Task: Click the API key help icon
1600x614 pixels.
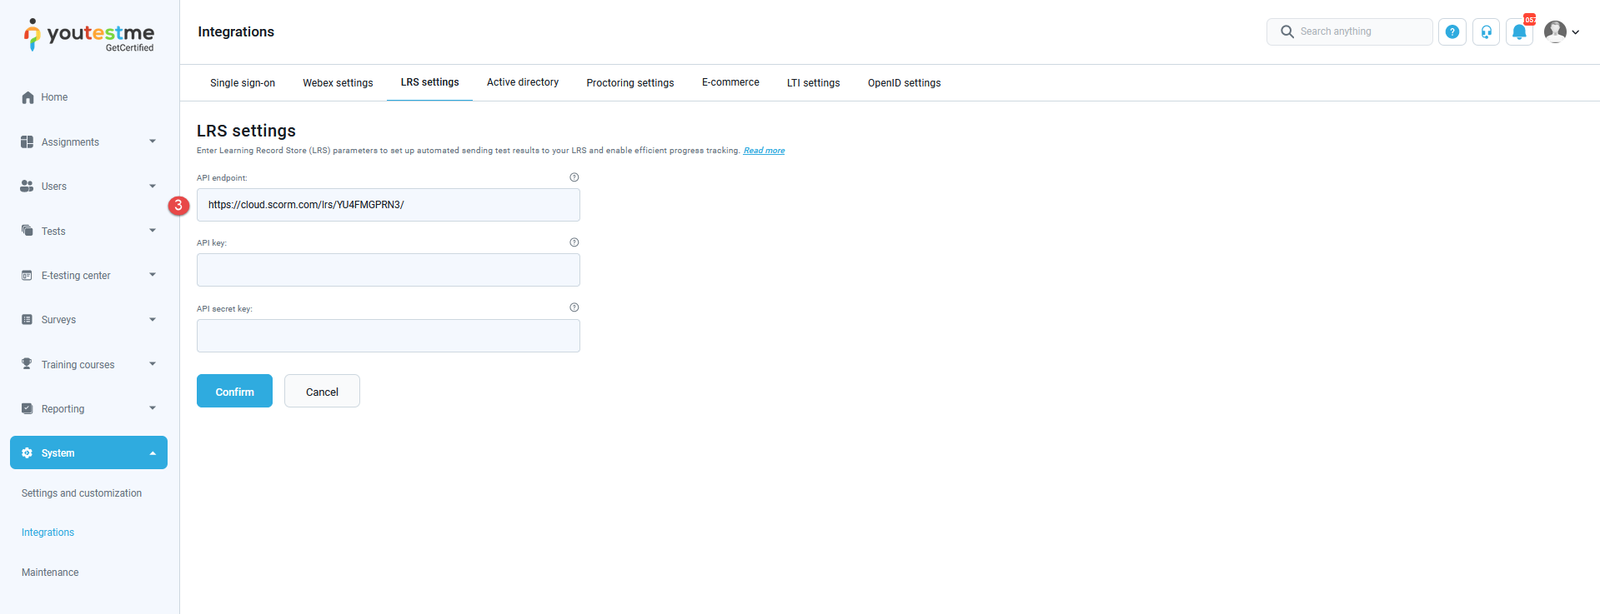Action: point(574,242)
